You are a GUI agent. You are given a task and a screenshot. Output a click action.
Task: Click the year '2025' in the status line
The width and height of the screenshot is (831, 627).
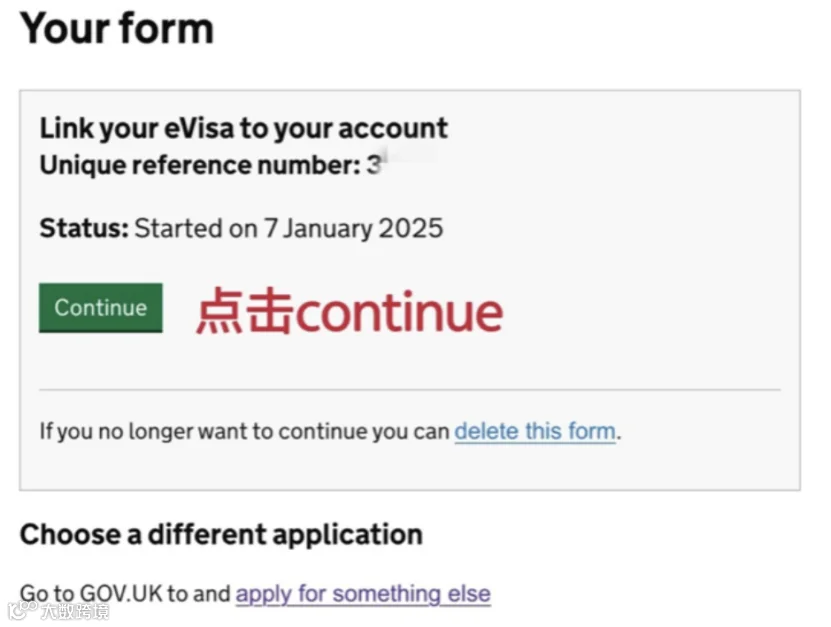click(x=411, y=228)
